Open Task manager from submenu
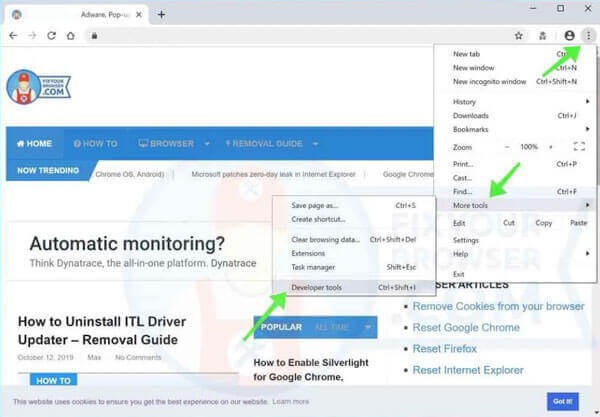Image resolution: width=600 pixels, height=417 pixels. coord(354,267)
